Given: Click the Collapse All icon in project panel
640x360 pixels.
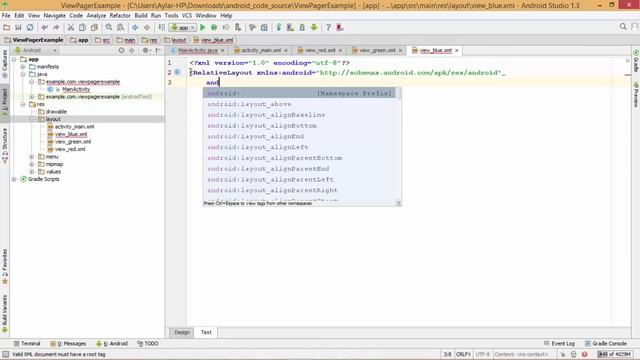Looking at the screenshot, I should [x=131, y=50].
